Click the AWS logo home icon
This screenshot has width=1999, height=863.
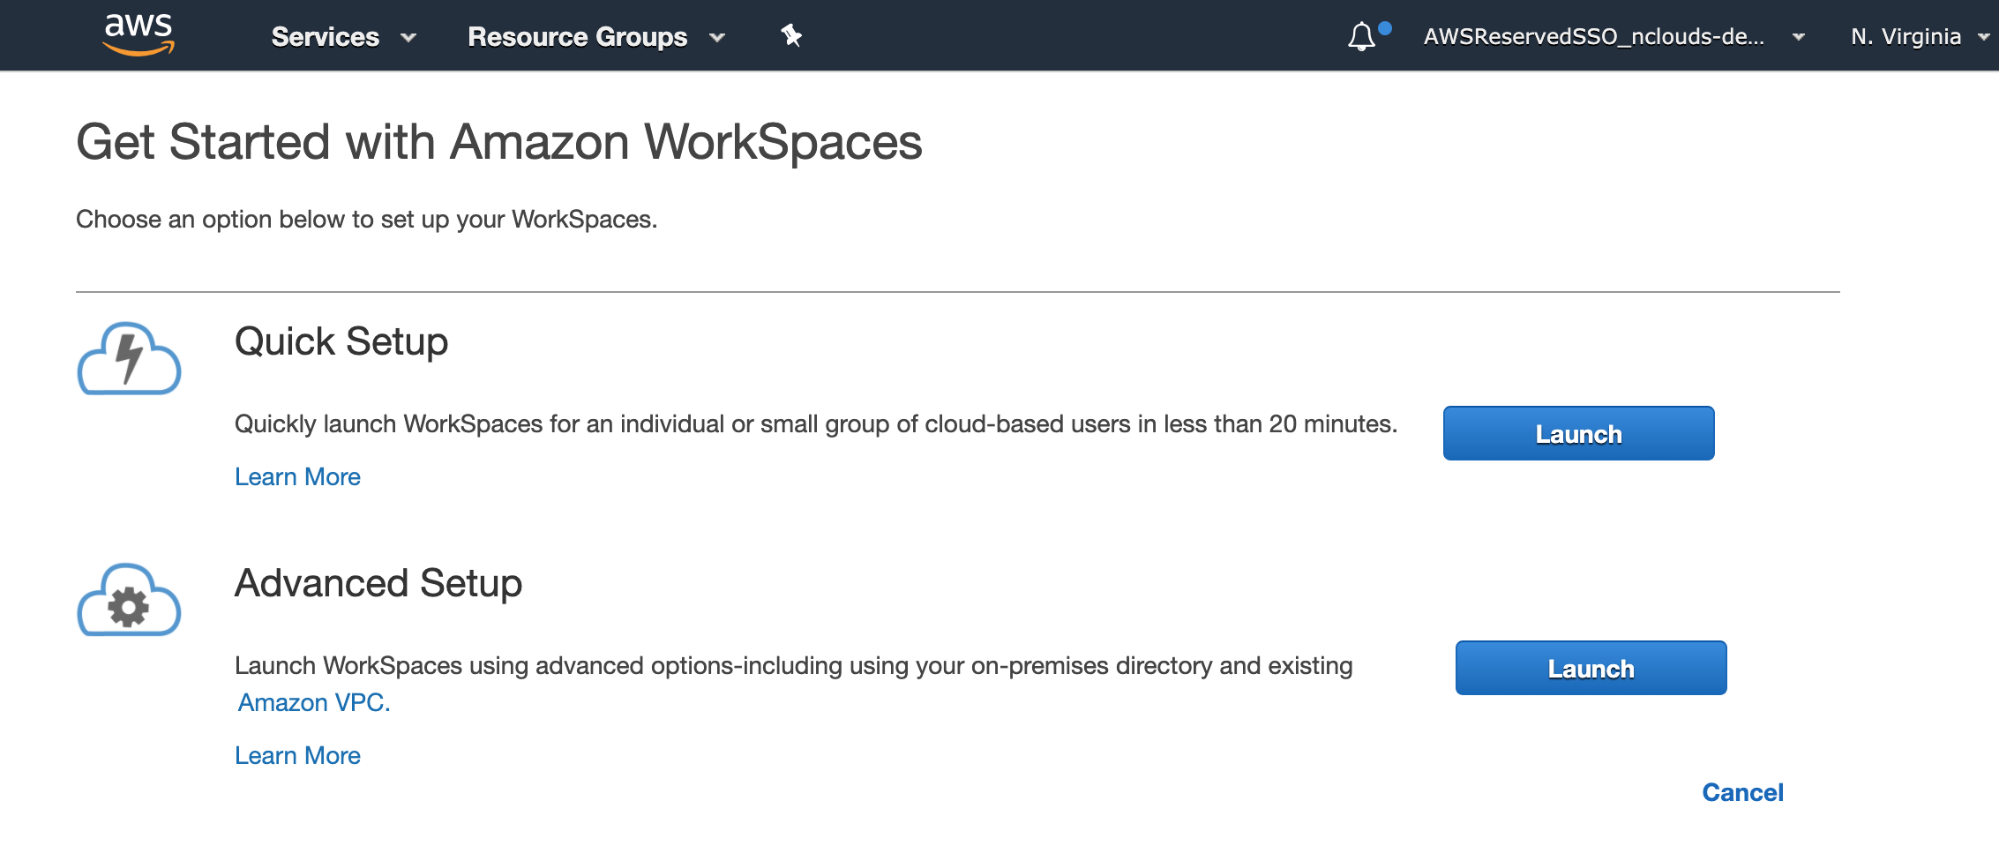139,35
